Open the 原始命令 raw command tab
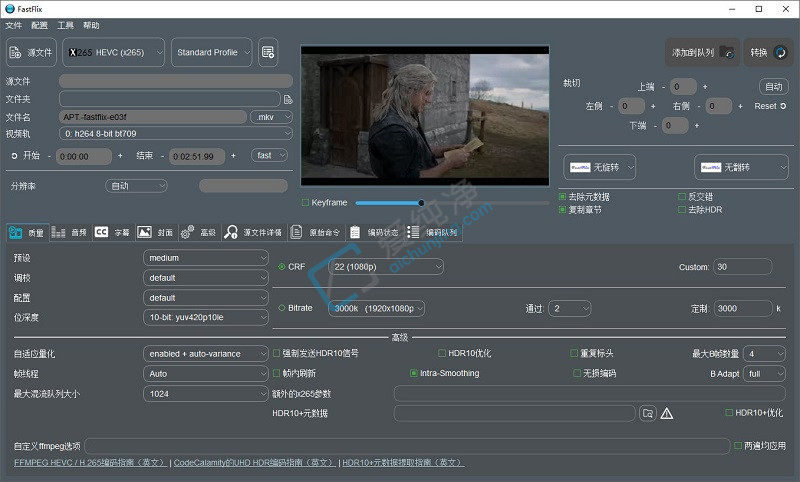This screenshot has width=800, height=482. 316,233
